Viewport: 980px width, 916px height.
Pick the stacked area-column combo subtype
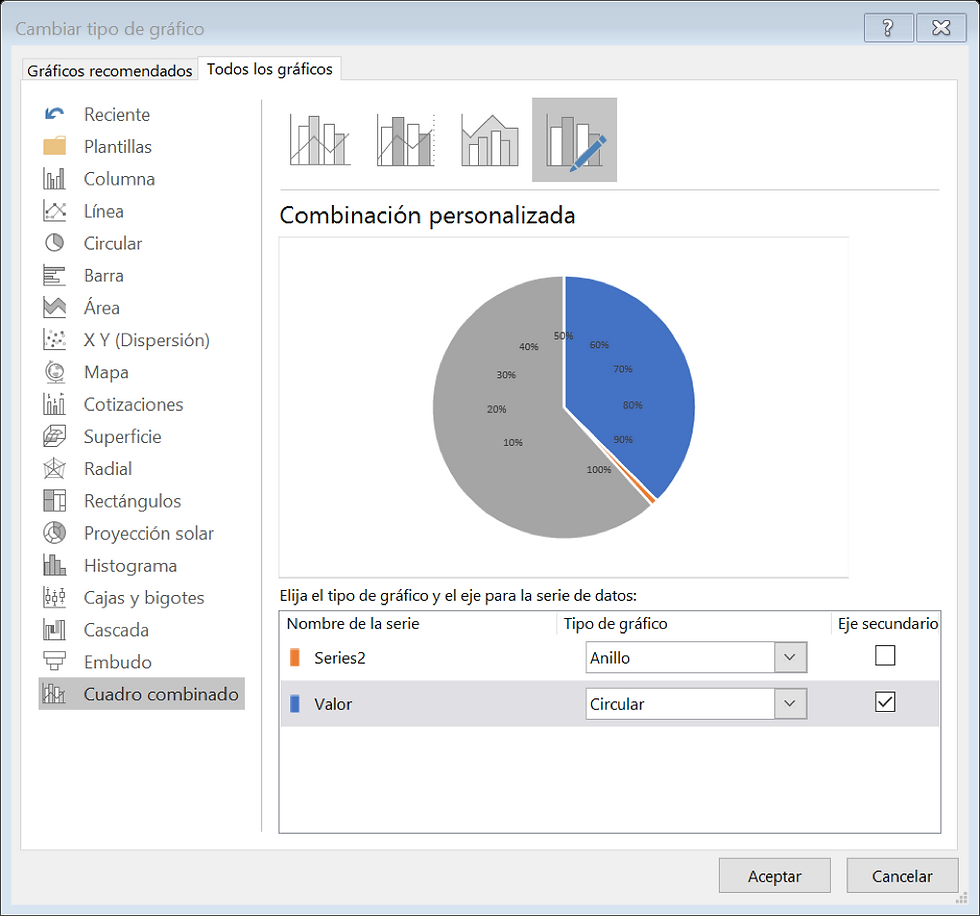490,140
